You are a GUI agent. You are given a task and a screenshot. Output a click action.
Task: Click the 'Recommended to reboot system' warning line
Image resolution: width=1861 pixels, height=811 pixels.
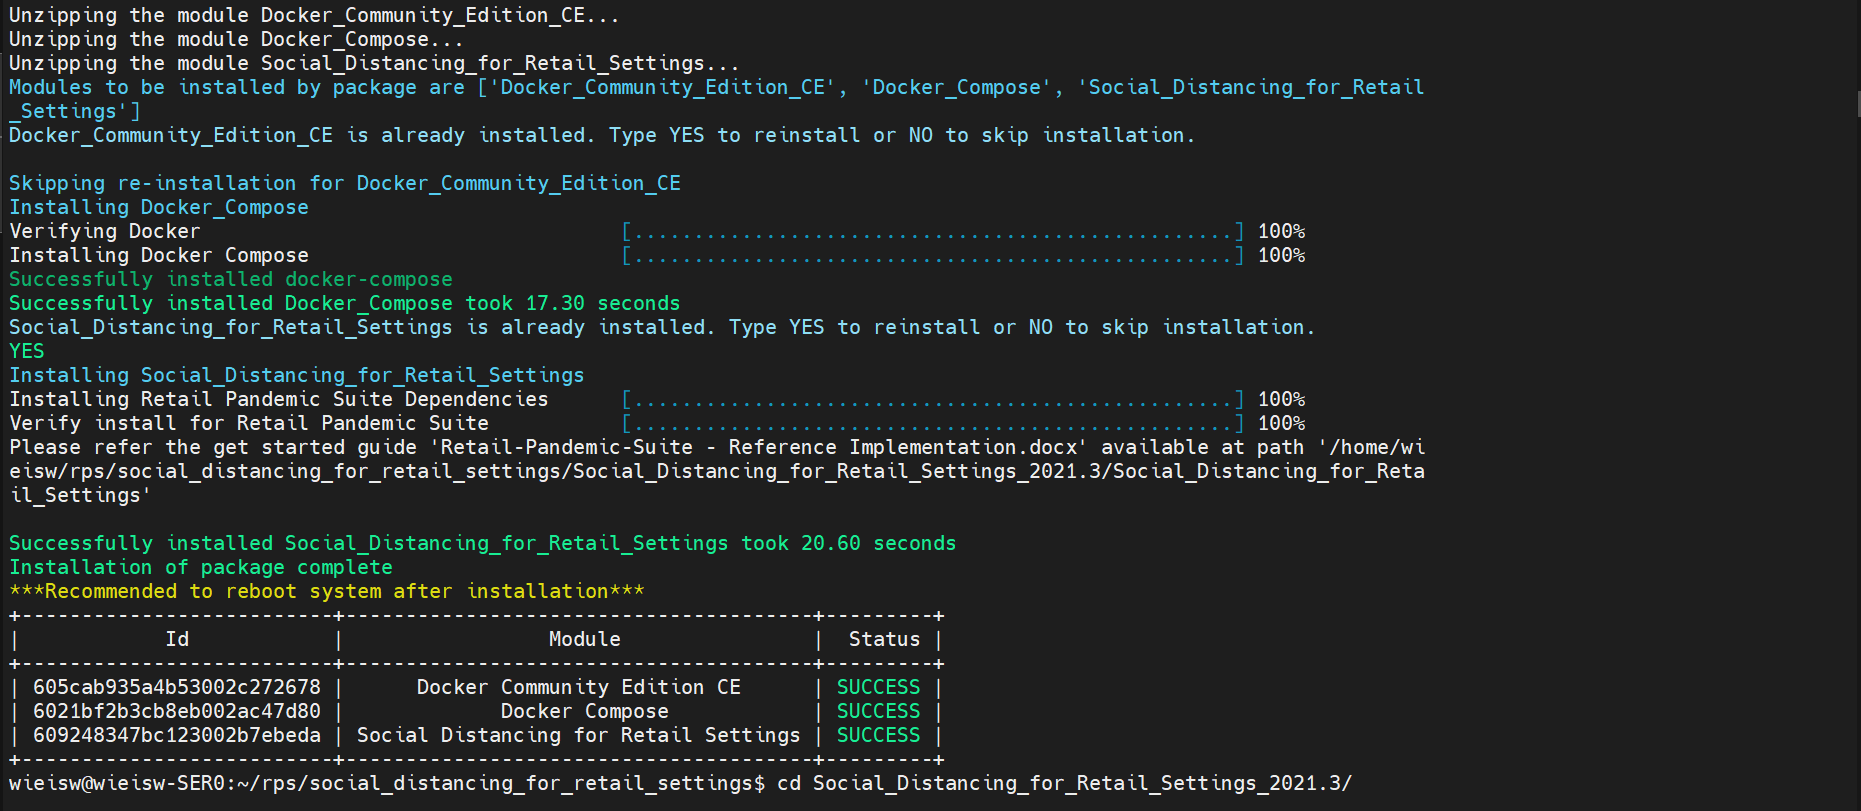coord(327,592)
